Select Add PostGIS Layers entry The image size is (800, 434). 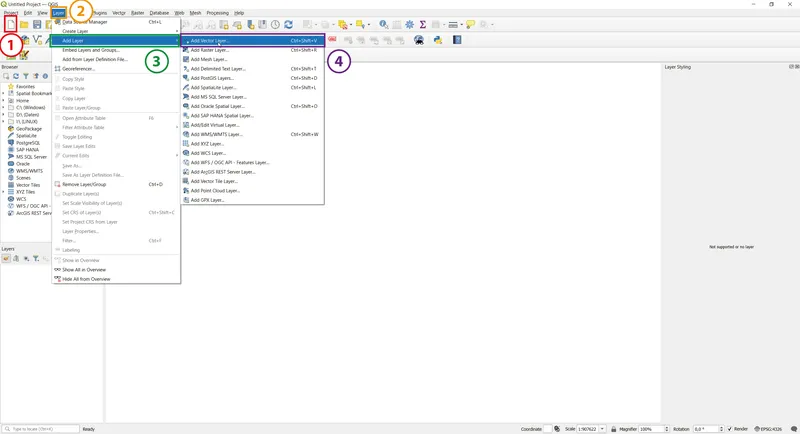pos(253,78)
